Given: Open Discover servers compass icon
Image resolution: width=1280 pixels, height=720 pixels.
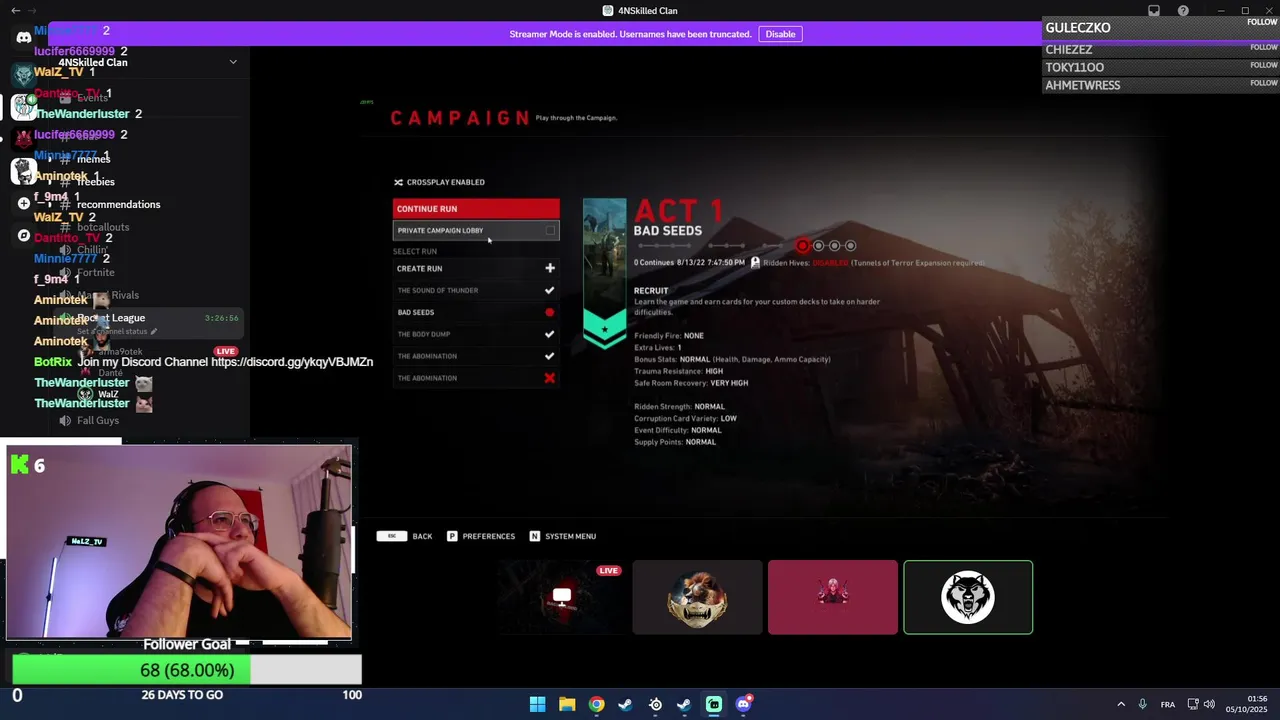Looking at the screenshot, I should point(24,235).
